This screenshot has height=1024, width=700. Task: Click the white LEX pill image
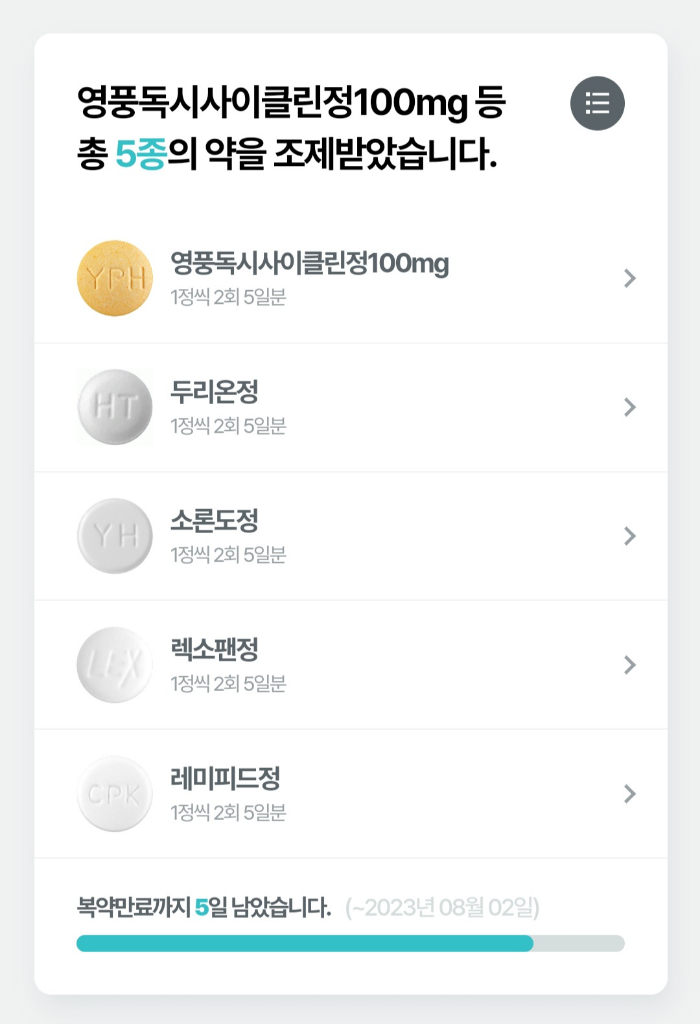tap(115, 665)
